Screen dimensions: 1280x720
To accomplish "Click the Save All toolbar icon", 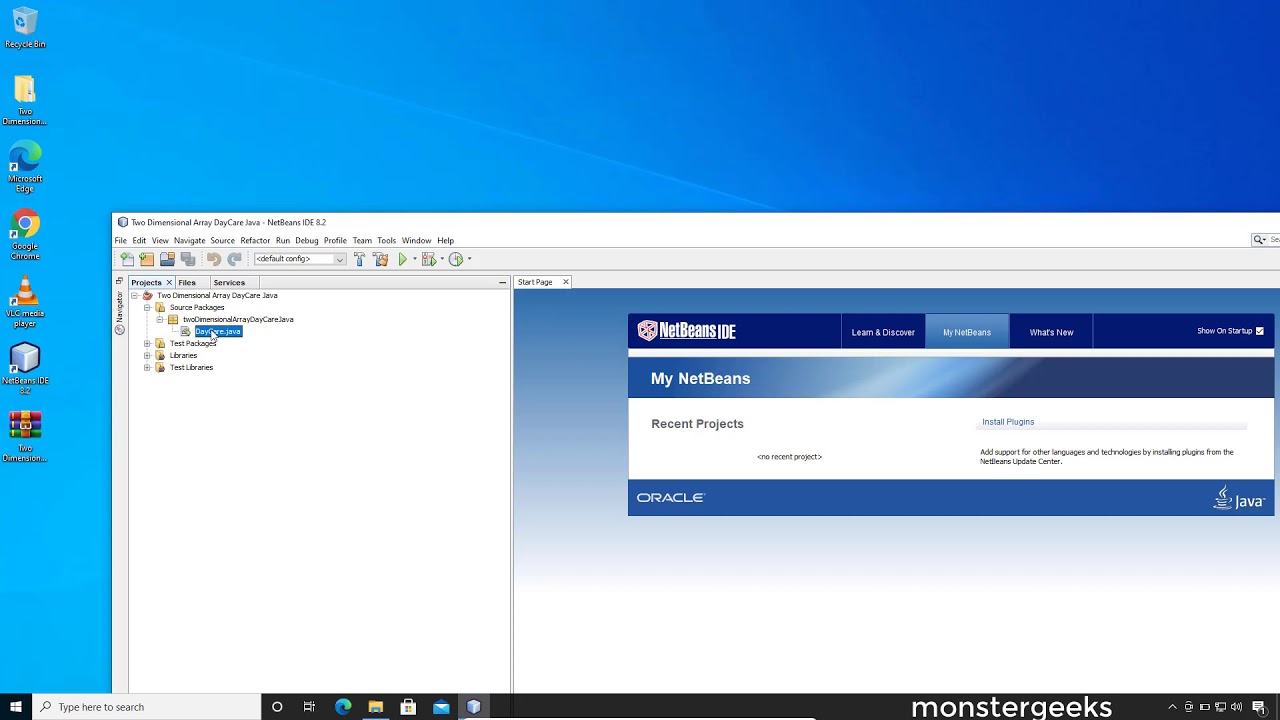I will point(187,259).
